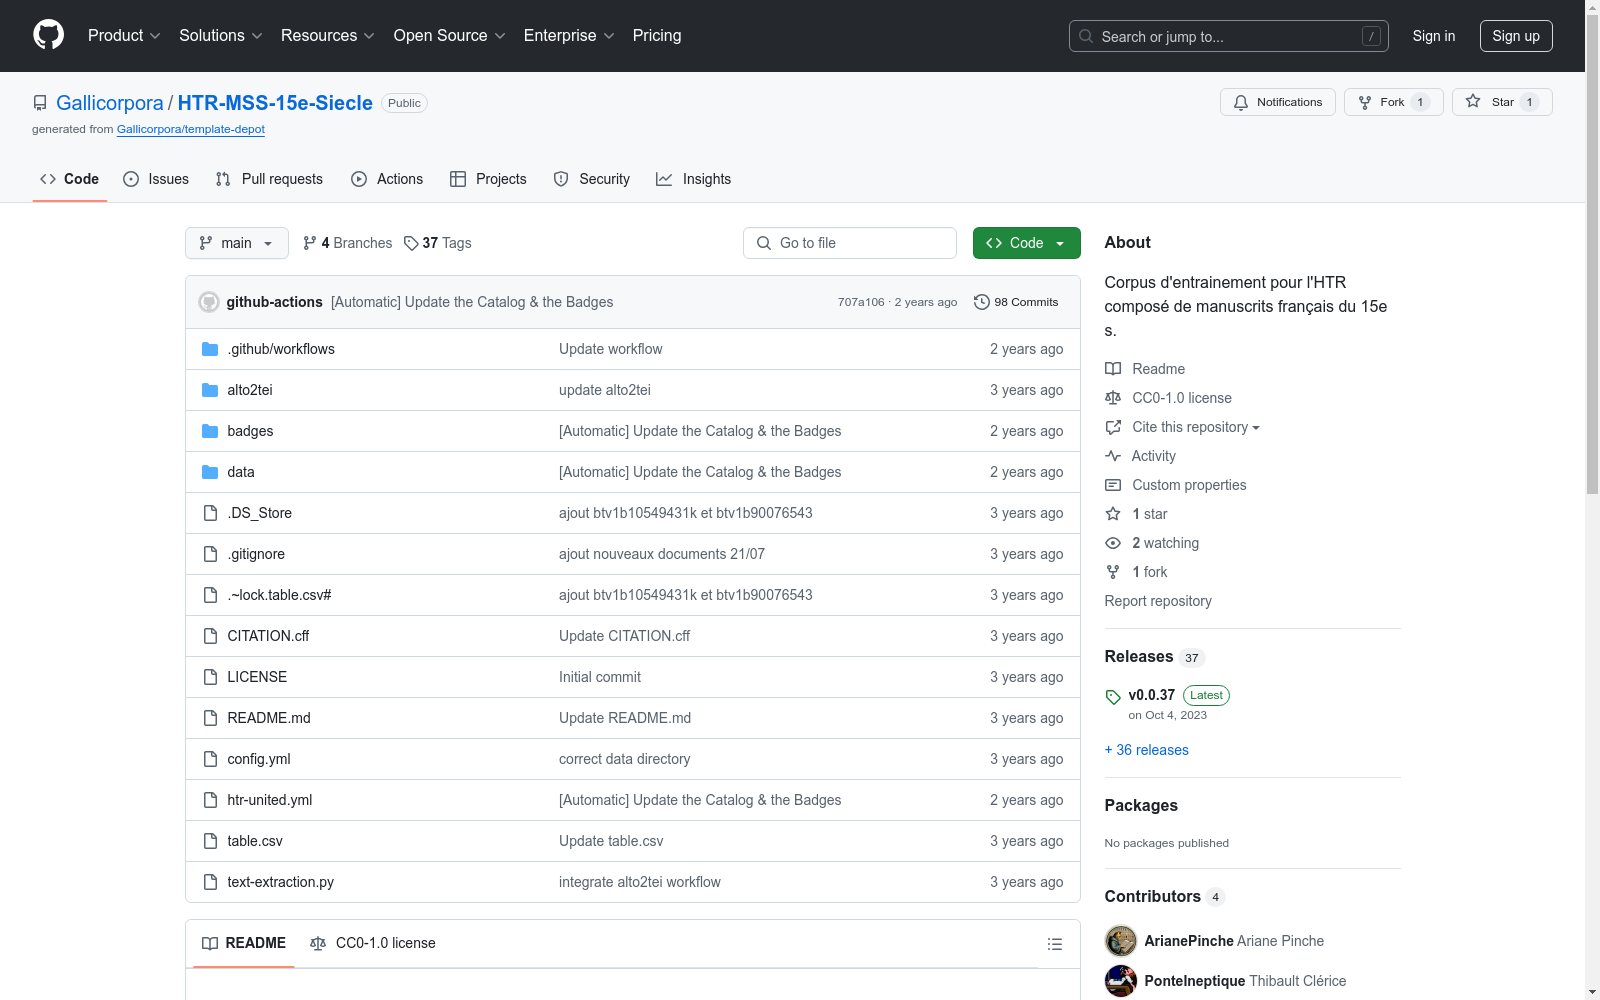Expand the Resources menu
This screenshot has width=1600, height=1000.
point(328,36)
